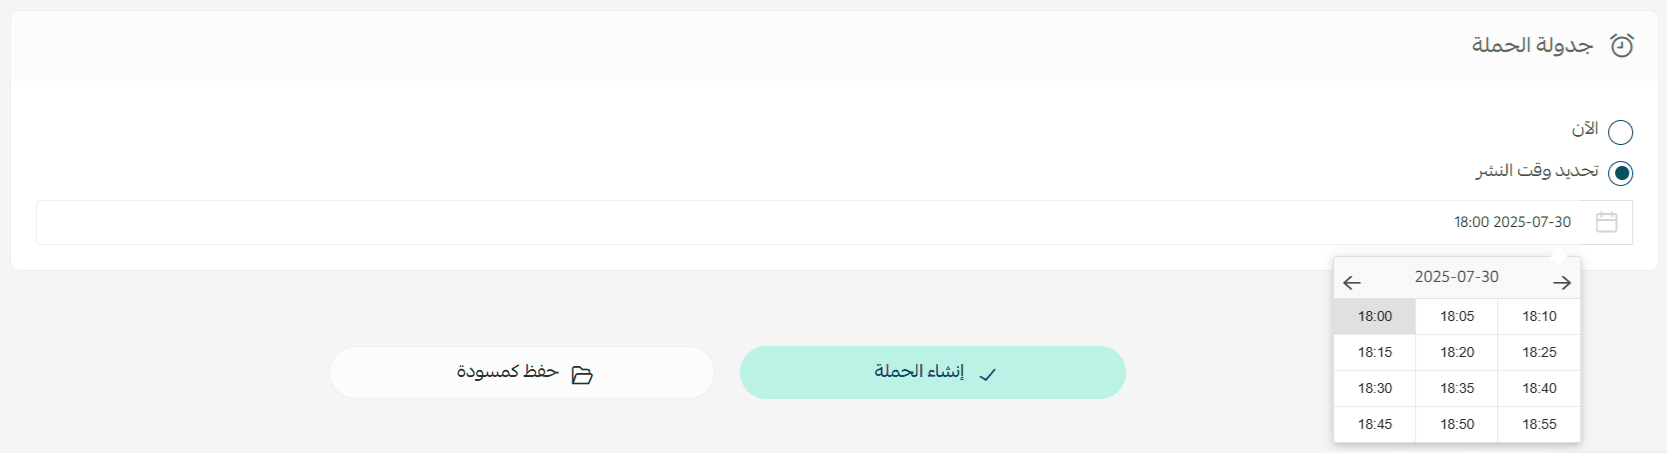Click the 2025-07-30 date header in picker
1667x453 pixels.
tap(1456, 277)
